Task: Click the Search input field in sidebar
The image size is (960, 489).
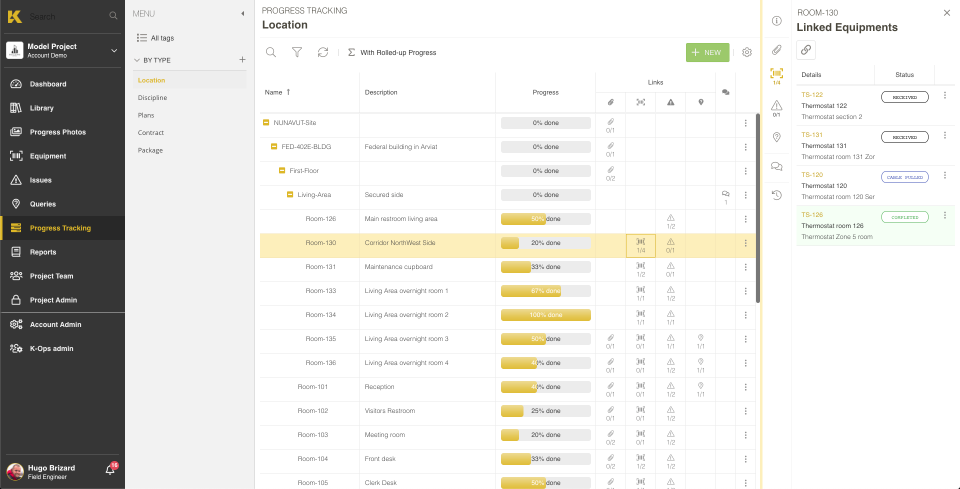Action: click(x=65, y=16)
